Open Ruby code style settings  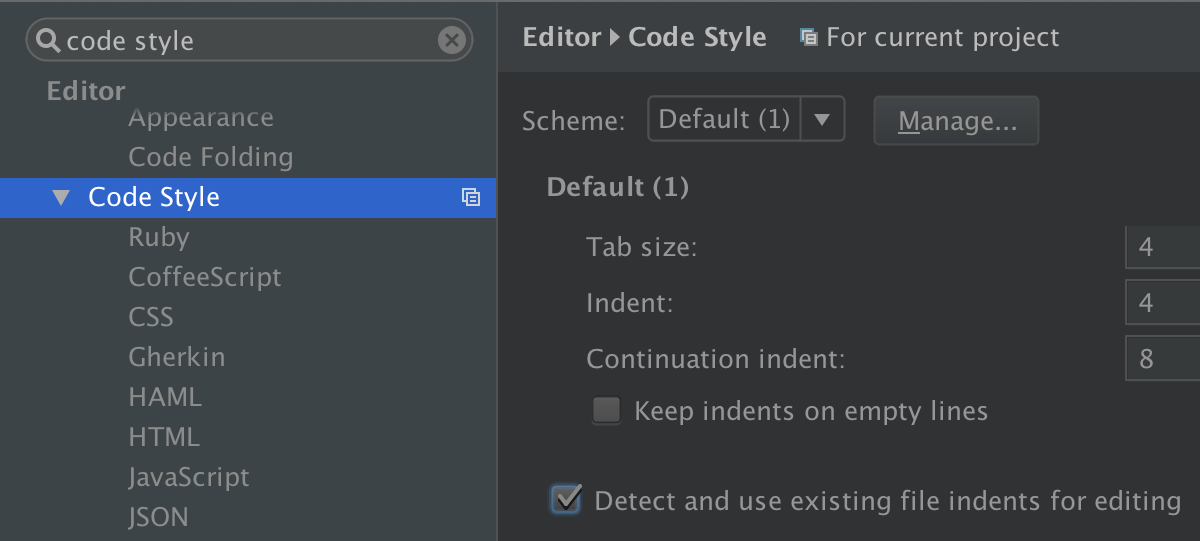(159, 237)
